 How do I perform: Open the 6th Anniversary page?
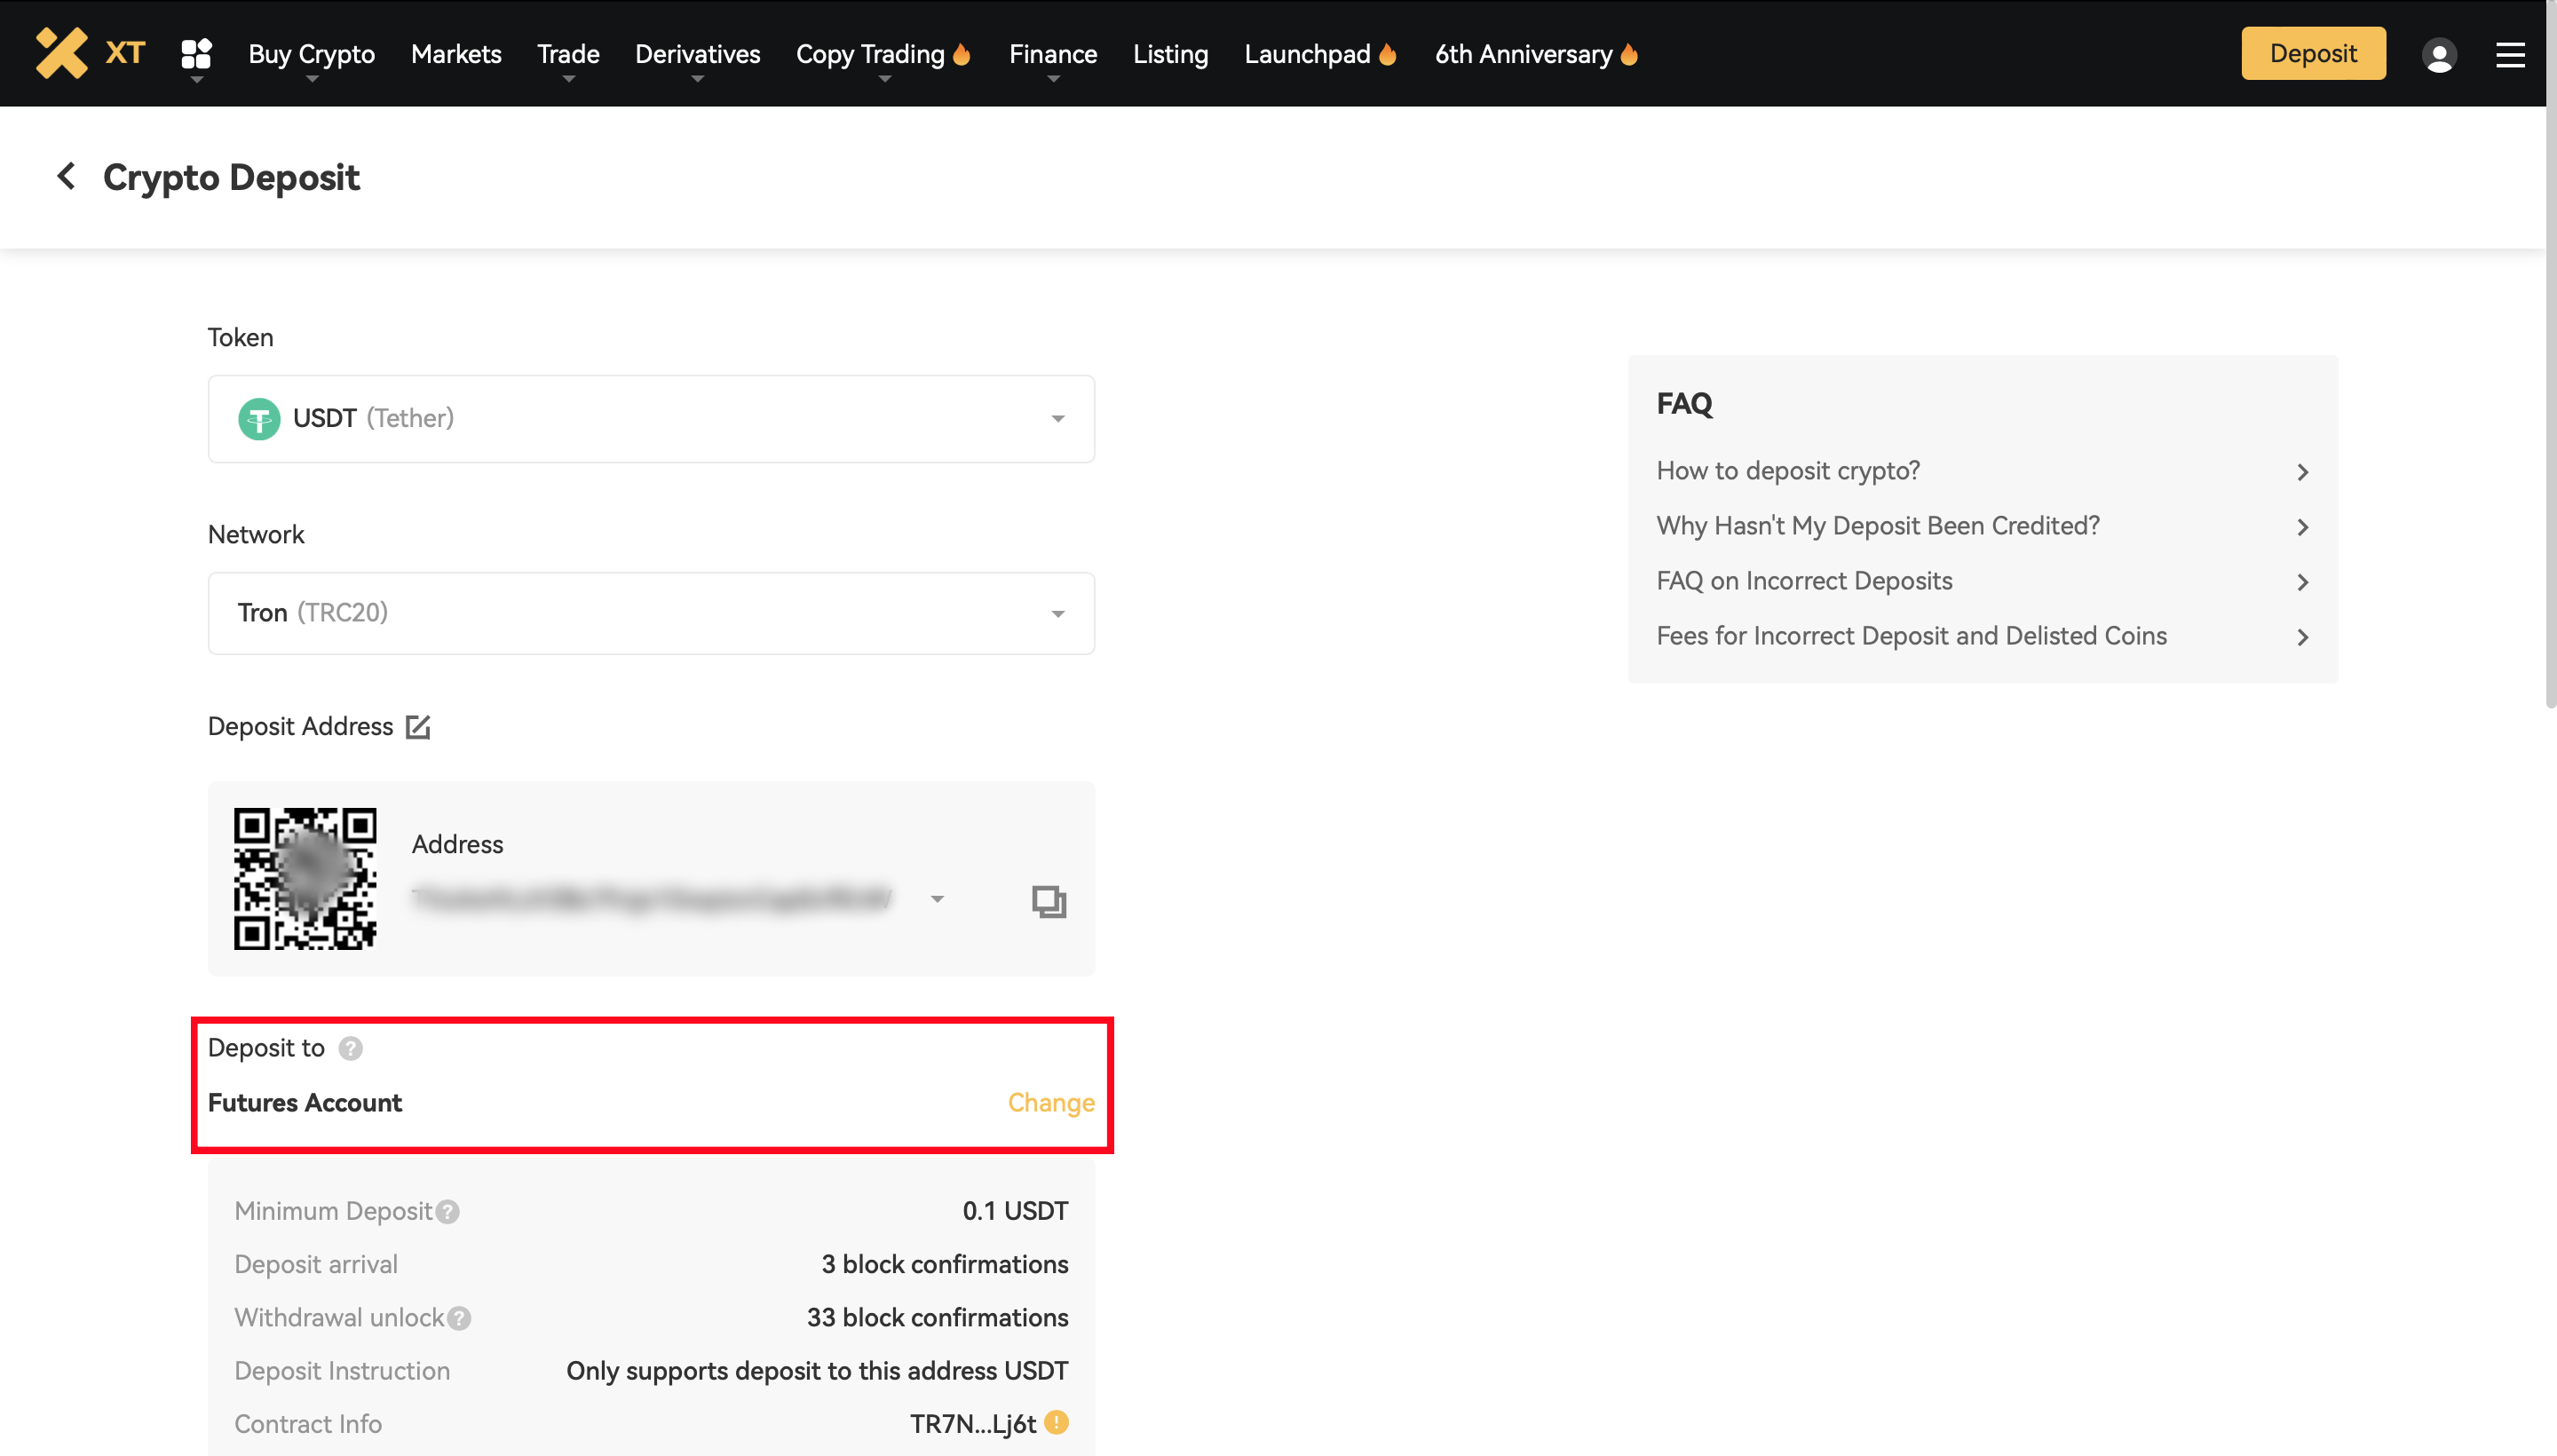1523,54
